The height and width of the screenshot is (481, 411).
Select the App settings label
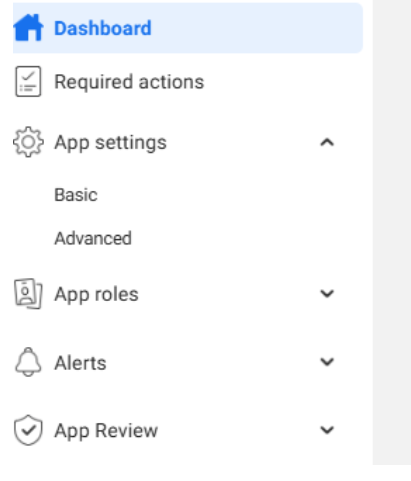pos(110,143)
